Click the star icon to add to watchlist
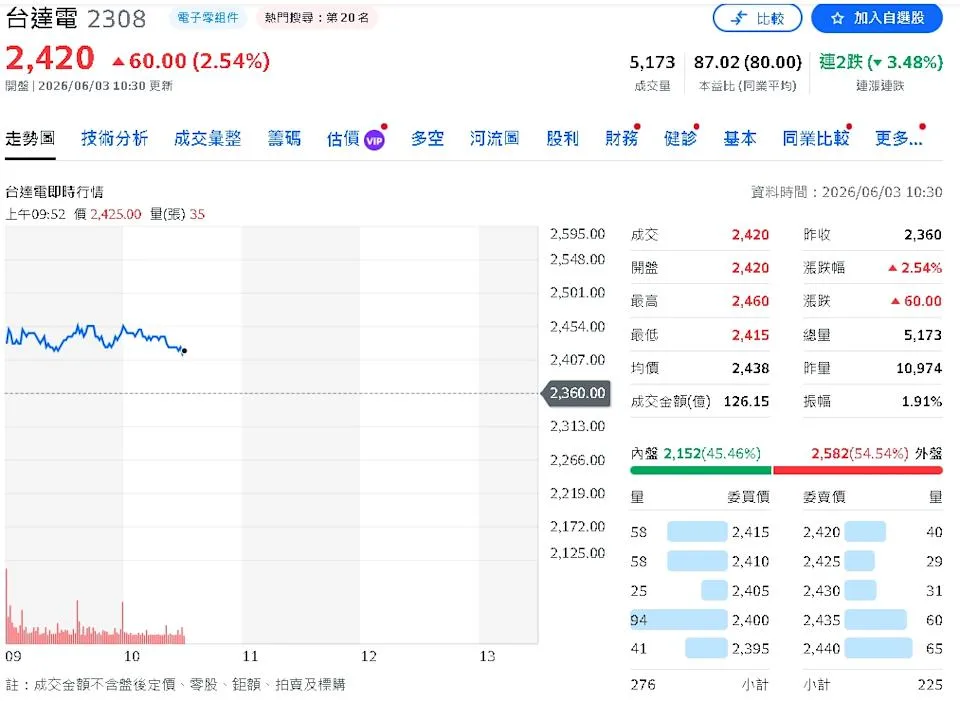 tap(838, 18)
